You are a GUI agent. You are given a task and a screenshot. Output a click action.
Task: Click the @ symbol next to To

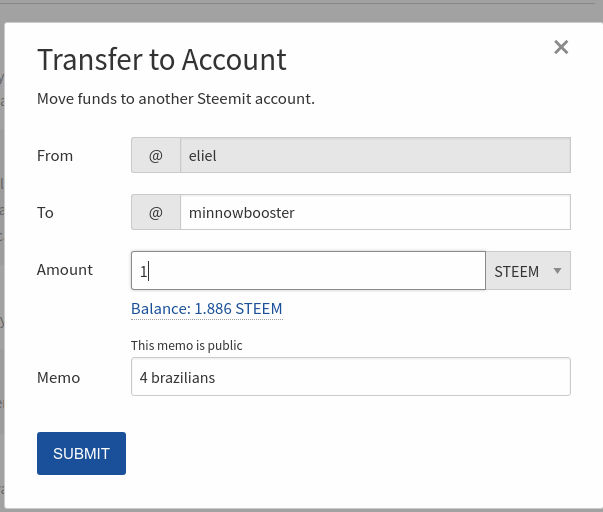pos(156,212)
